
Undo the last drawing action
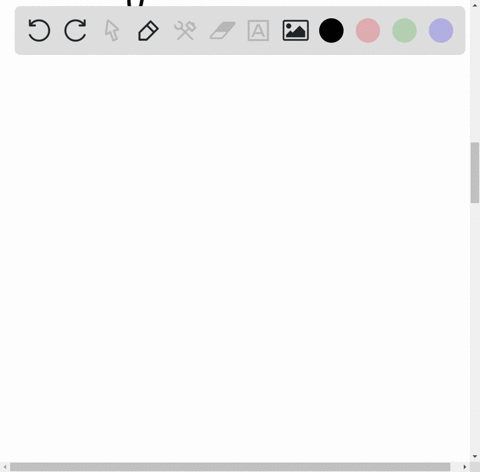39,30
